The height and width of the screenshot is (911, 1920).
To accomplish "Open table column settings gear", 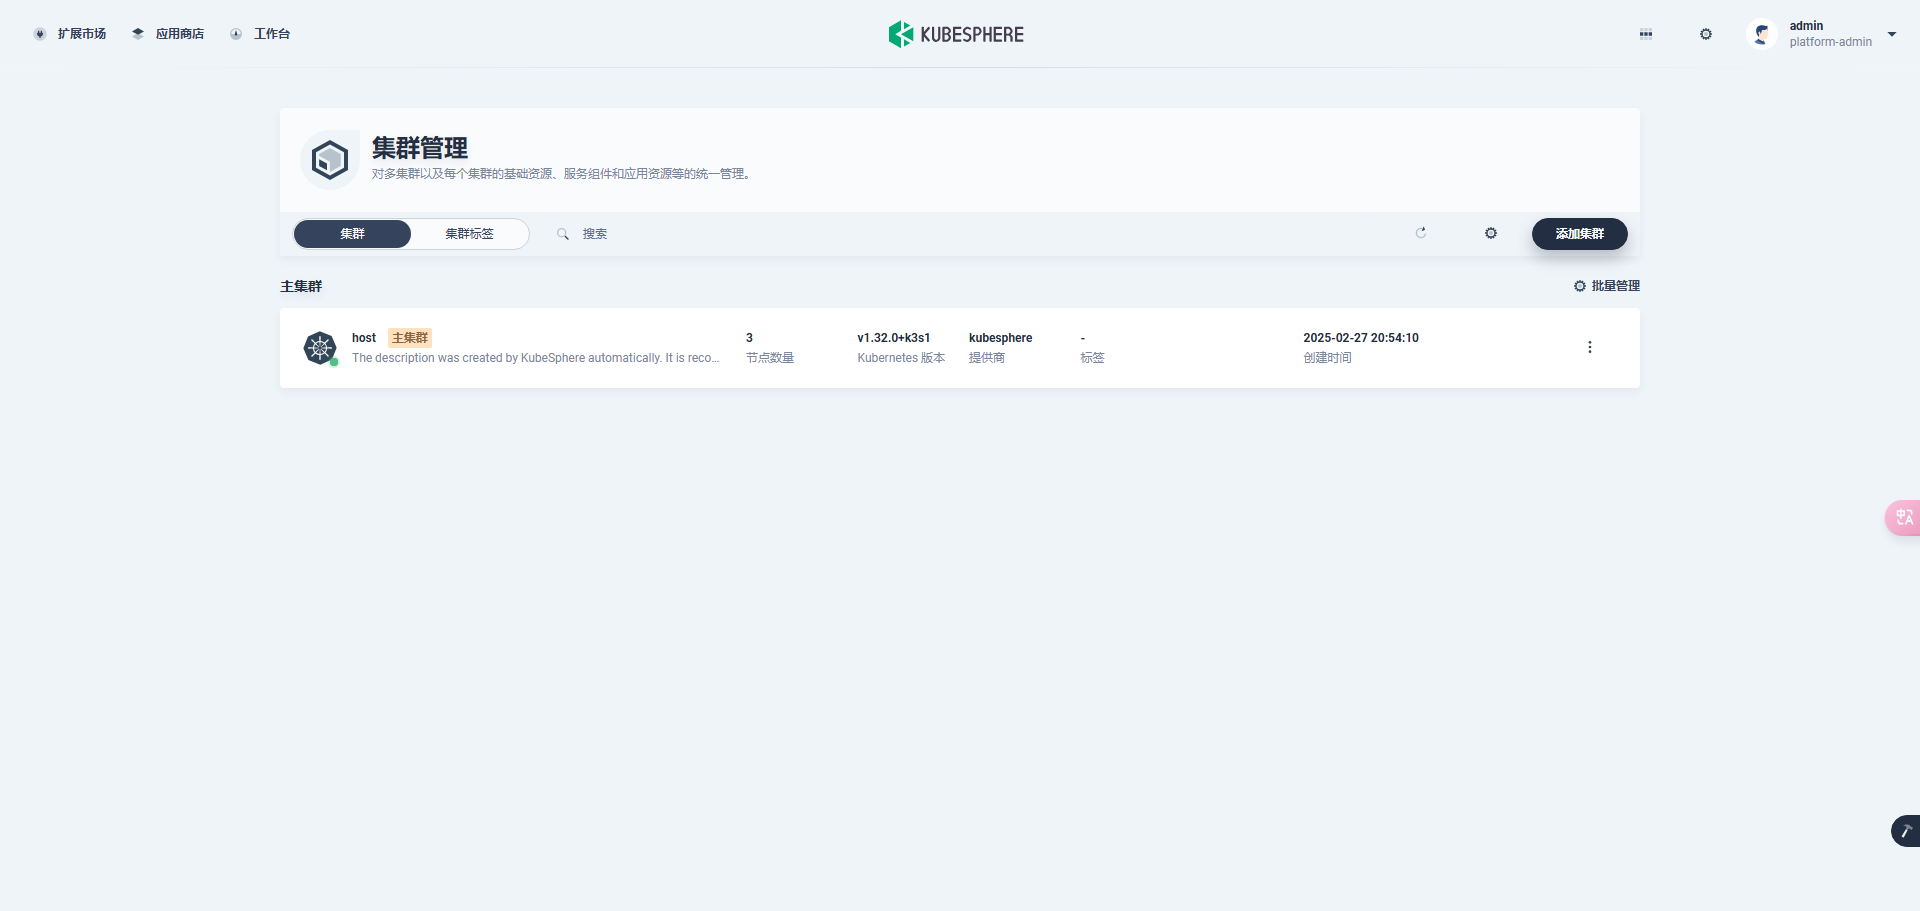I will pyautogui.click(x=1491, y=233).
